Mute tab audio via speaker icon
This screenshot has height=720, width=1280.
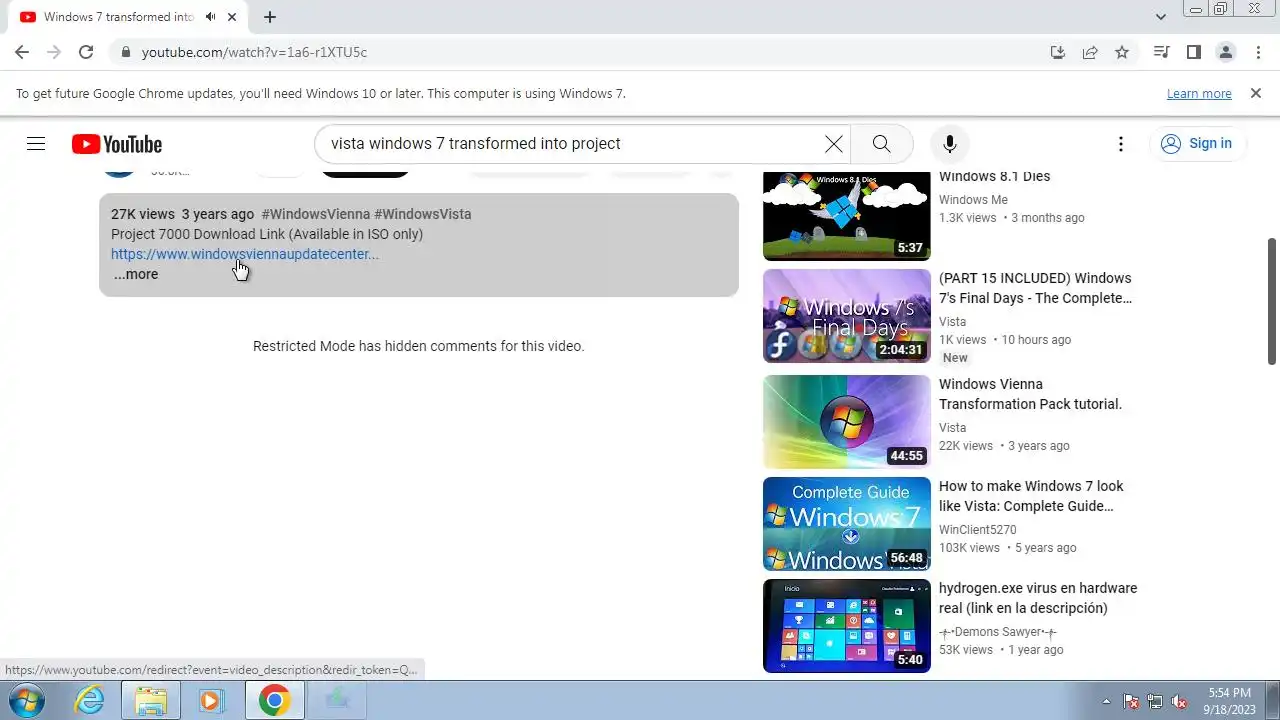tap(210, 17)
